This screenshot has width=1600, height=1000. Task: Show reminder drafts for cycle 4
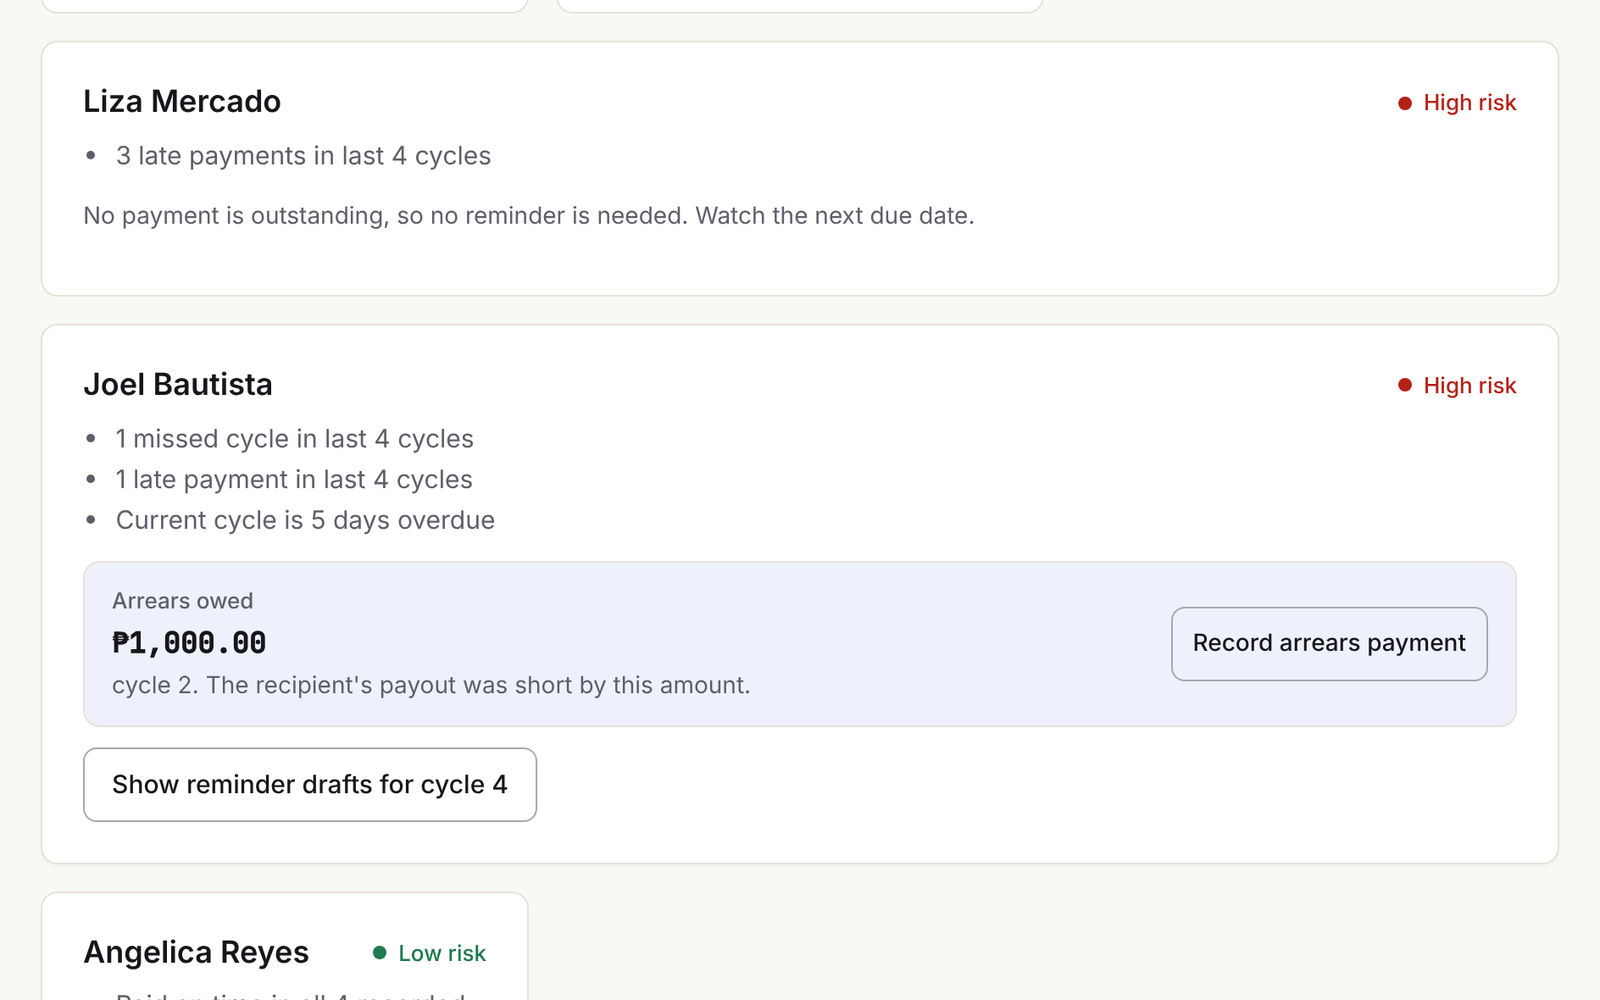click(310, 785)
